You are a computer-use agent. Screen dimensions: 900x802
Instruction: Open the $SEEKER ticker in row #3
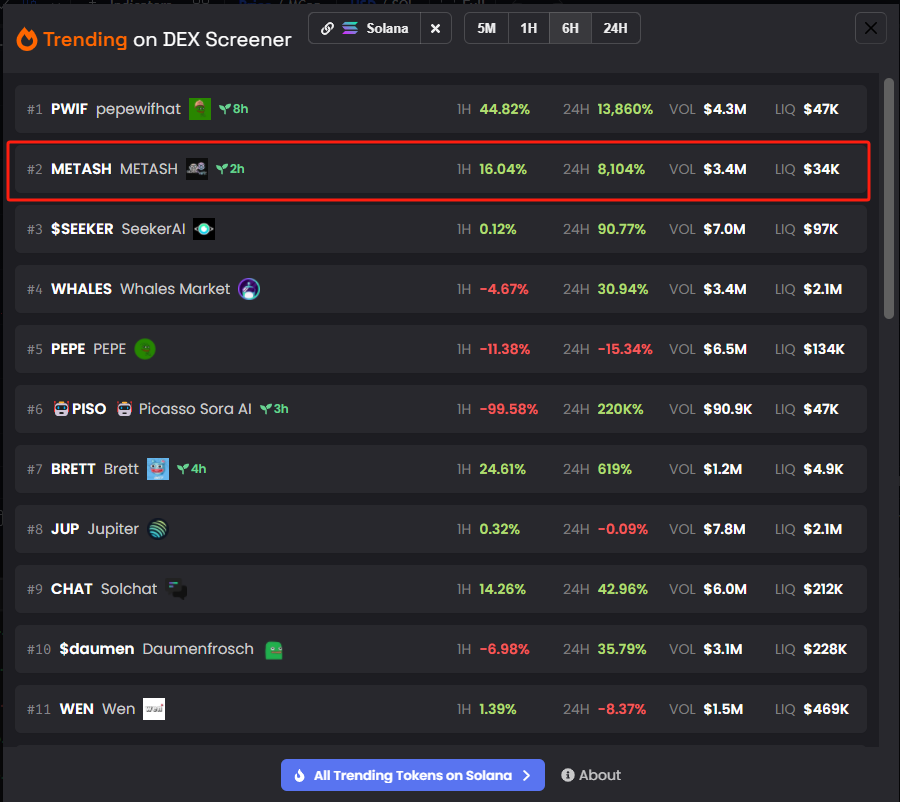82,229
